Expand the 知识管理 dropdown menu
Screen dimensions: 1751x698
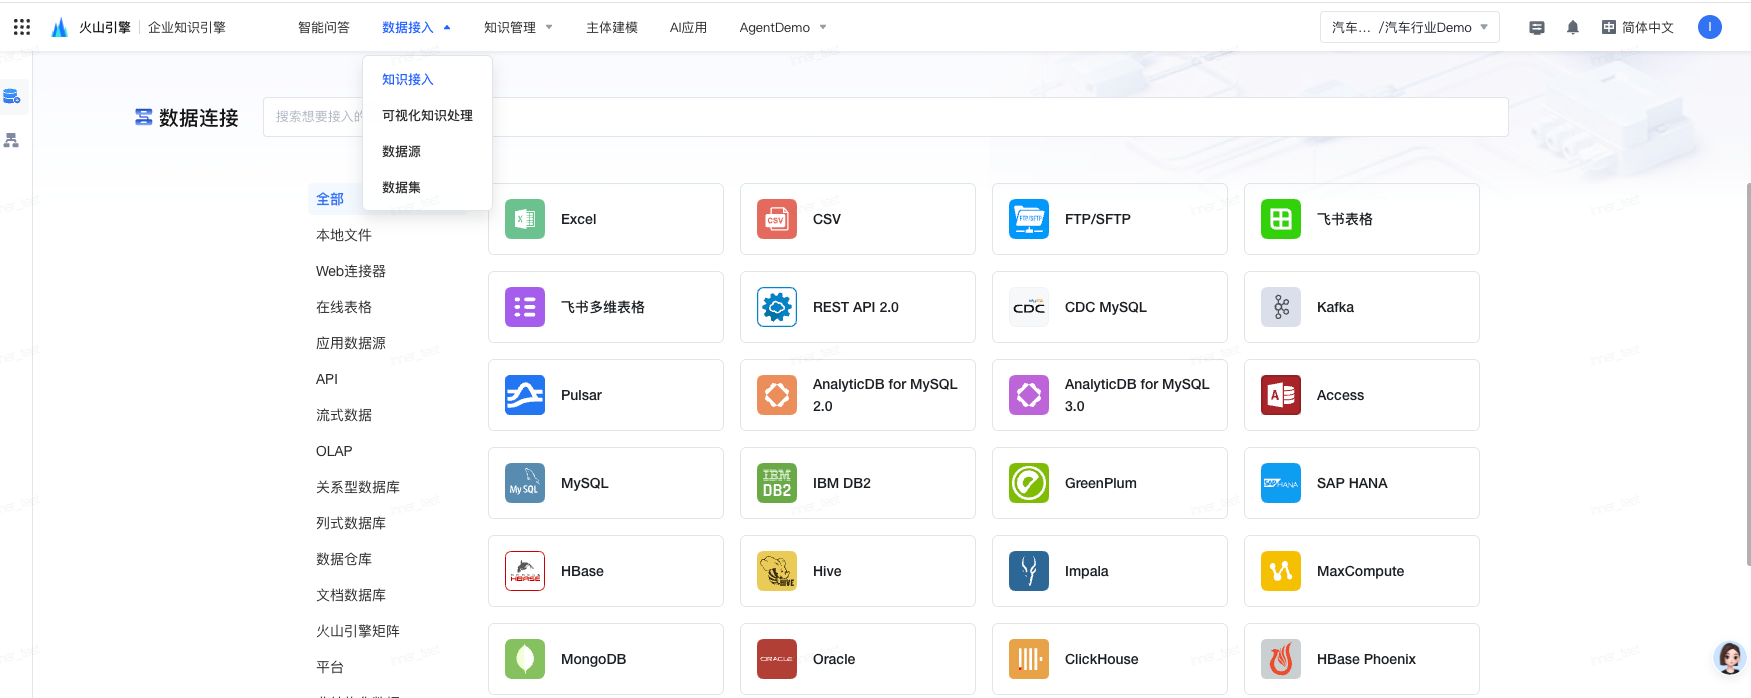517,28
